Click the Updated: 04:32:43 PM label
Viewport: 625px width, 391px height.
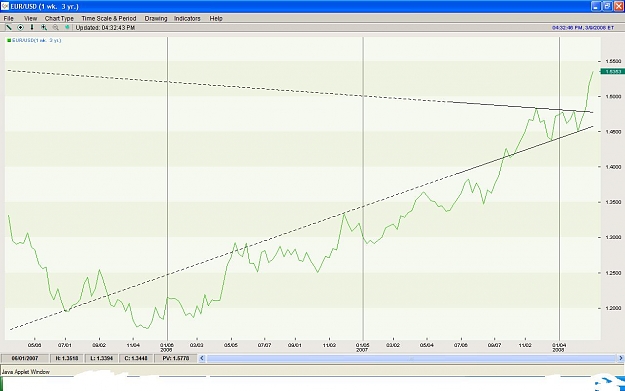click(105, 28)
